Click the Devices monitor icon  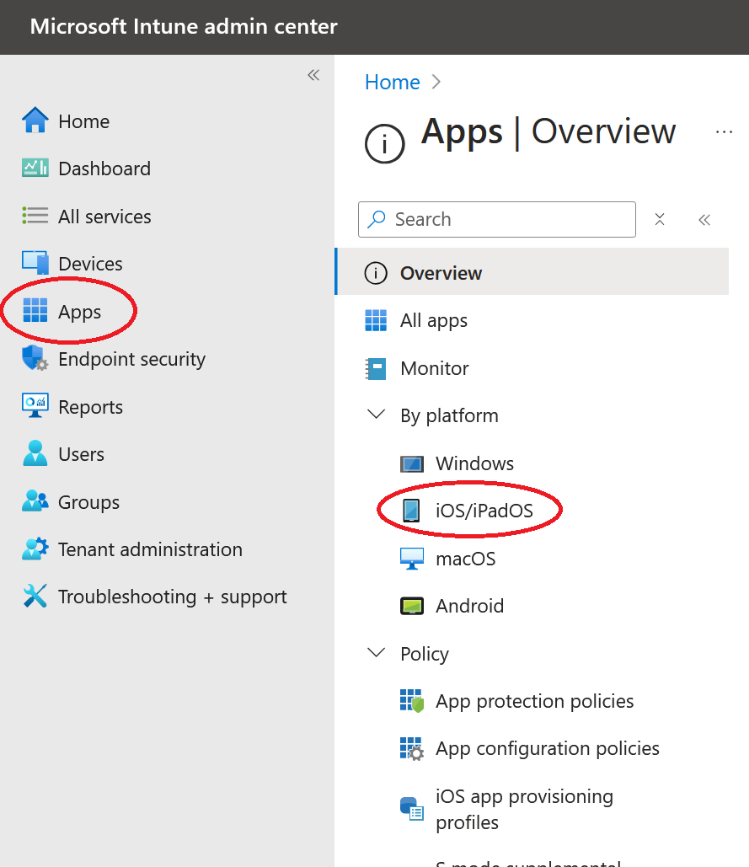pos(35,263)
